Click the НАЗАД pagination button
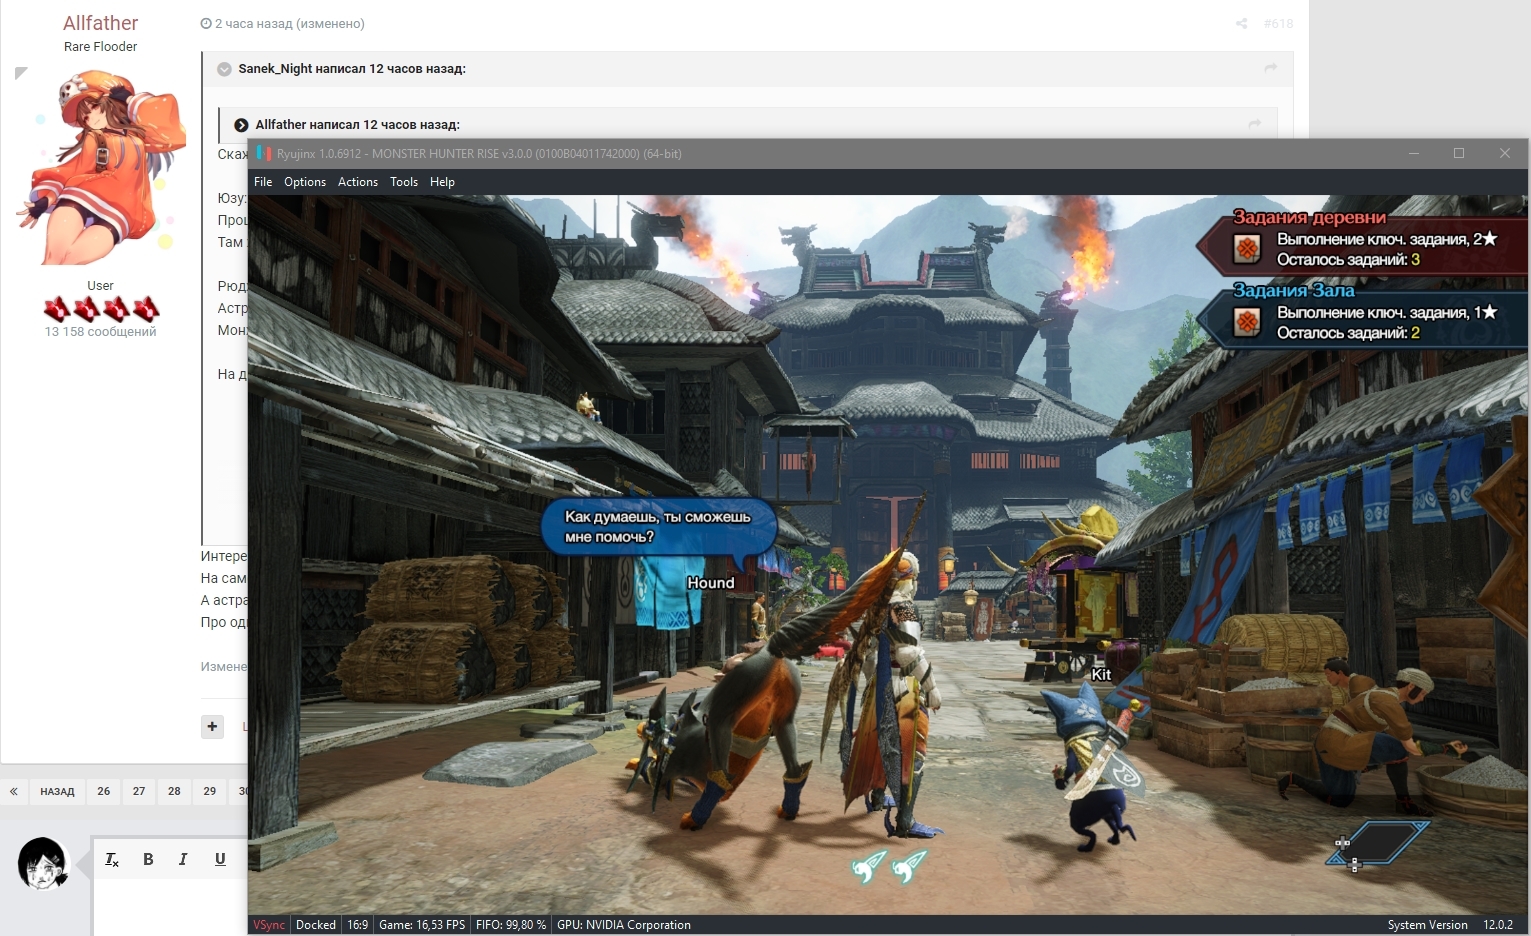Image resolution: width=1531 pixels, height=936 pixels. point(57,791)
